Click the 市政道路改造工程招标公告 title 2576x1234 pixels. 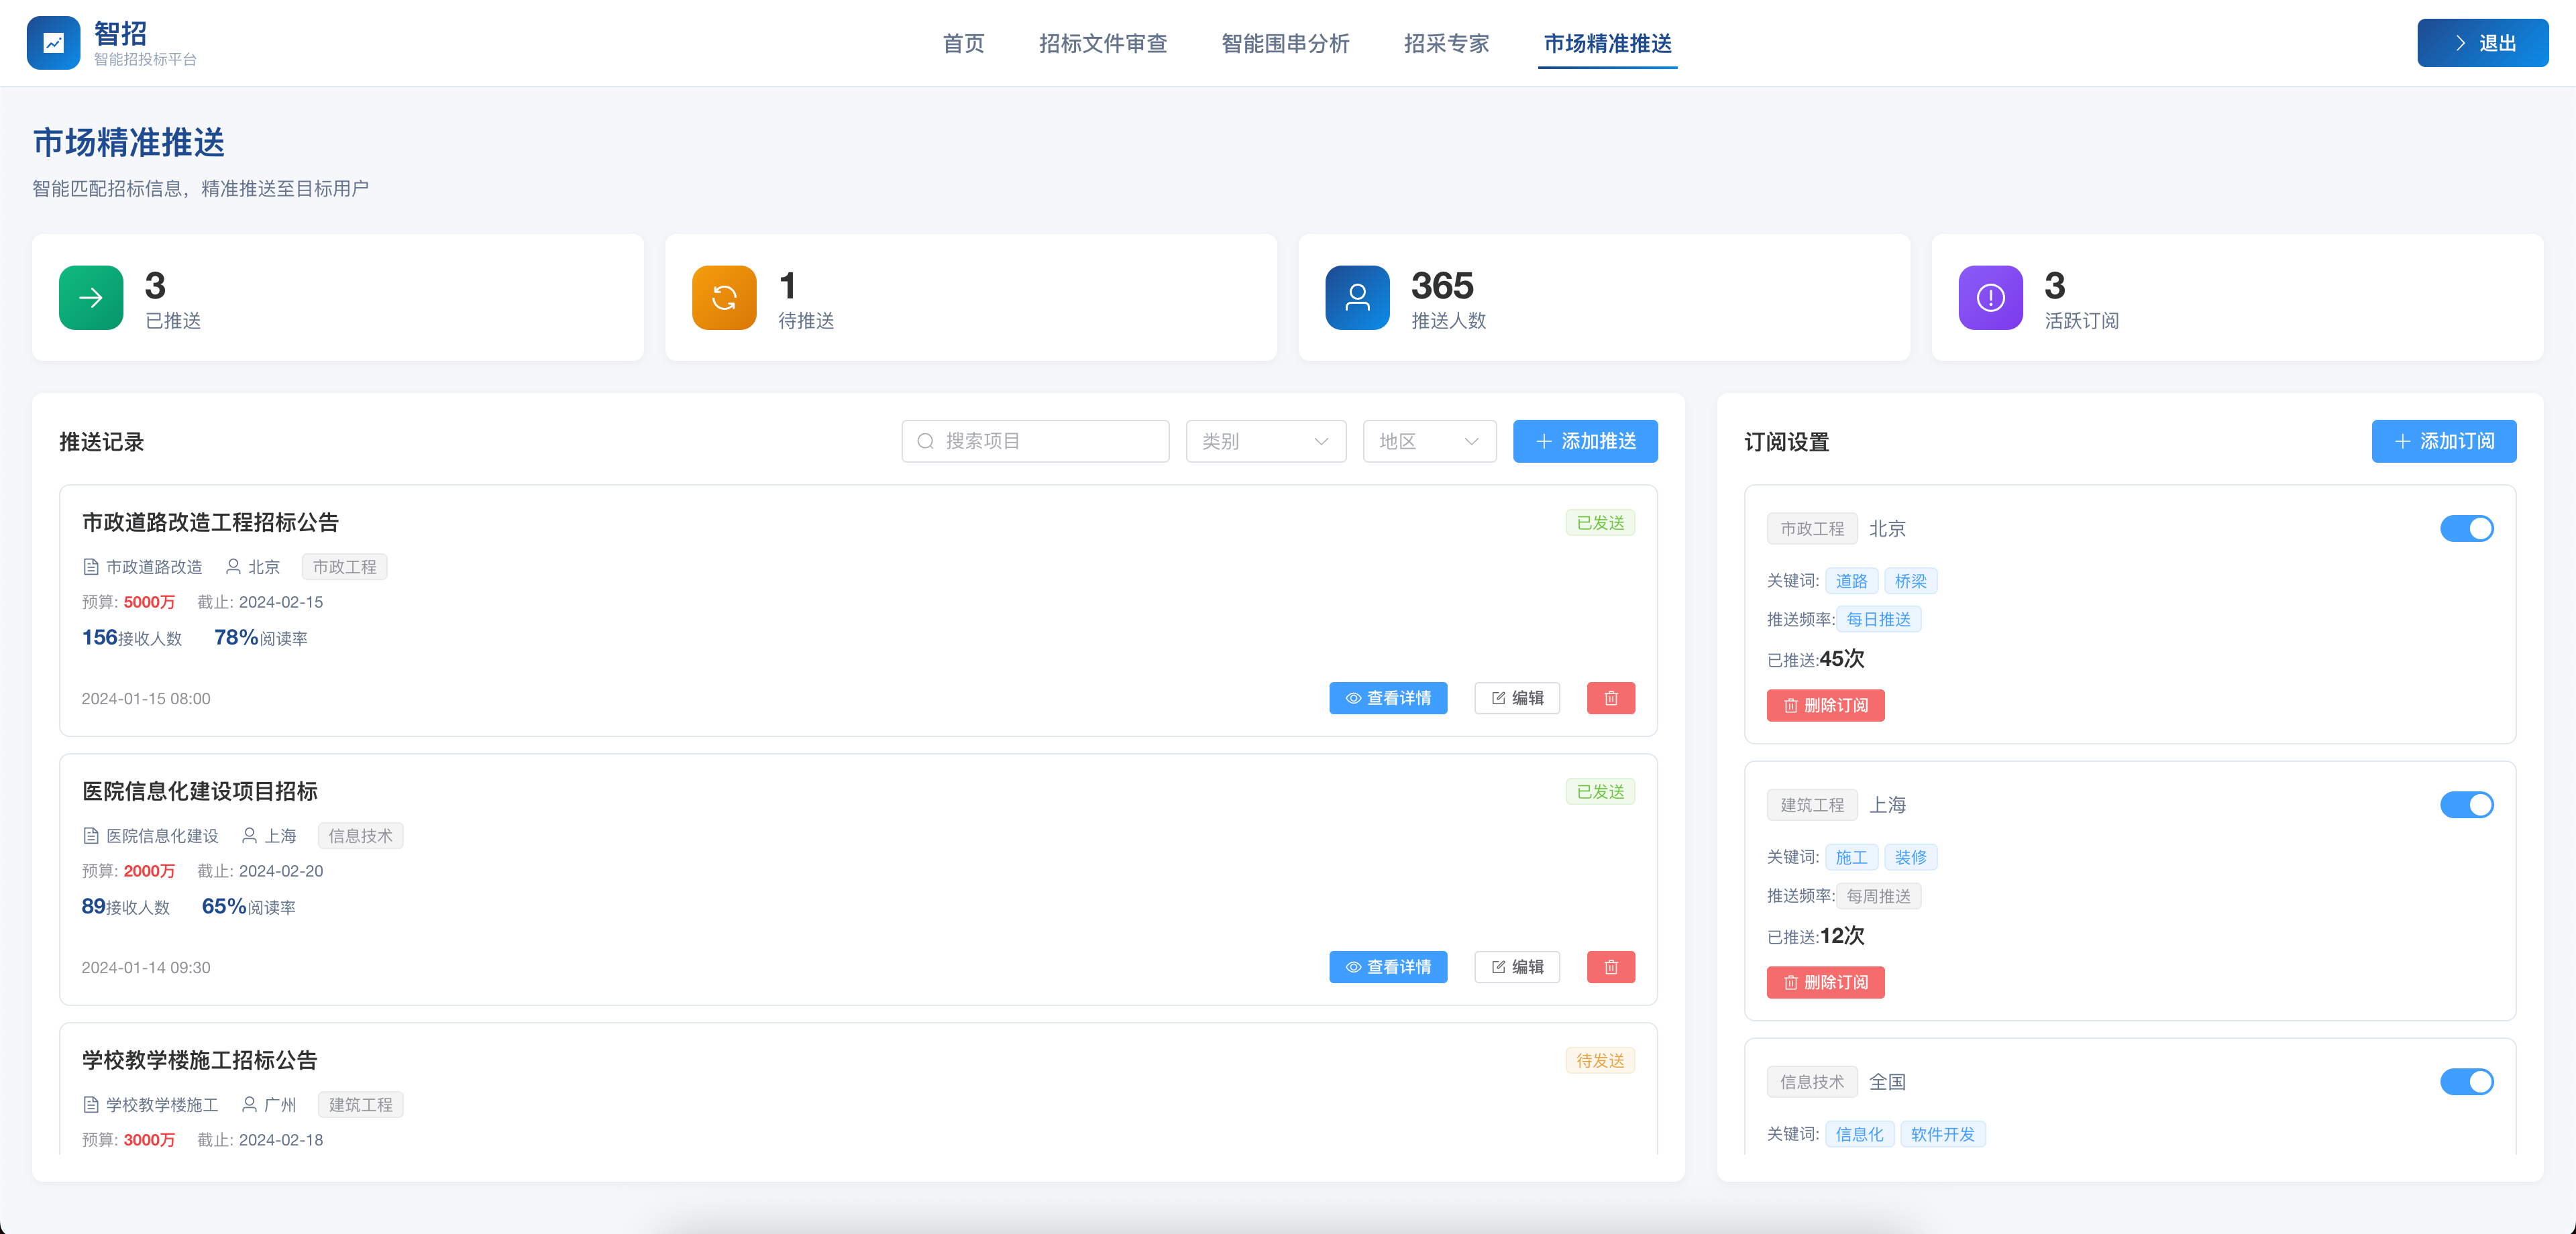pos(210,522)
